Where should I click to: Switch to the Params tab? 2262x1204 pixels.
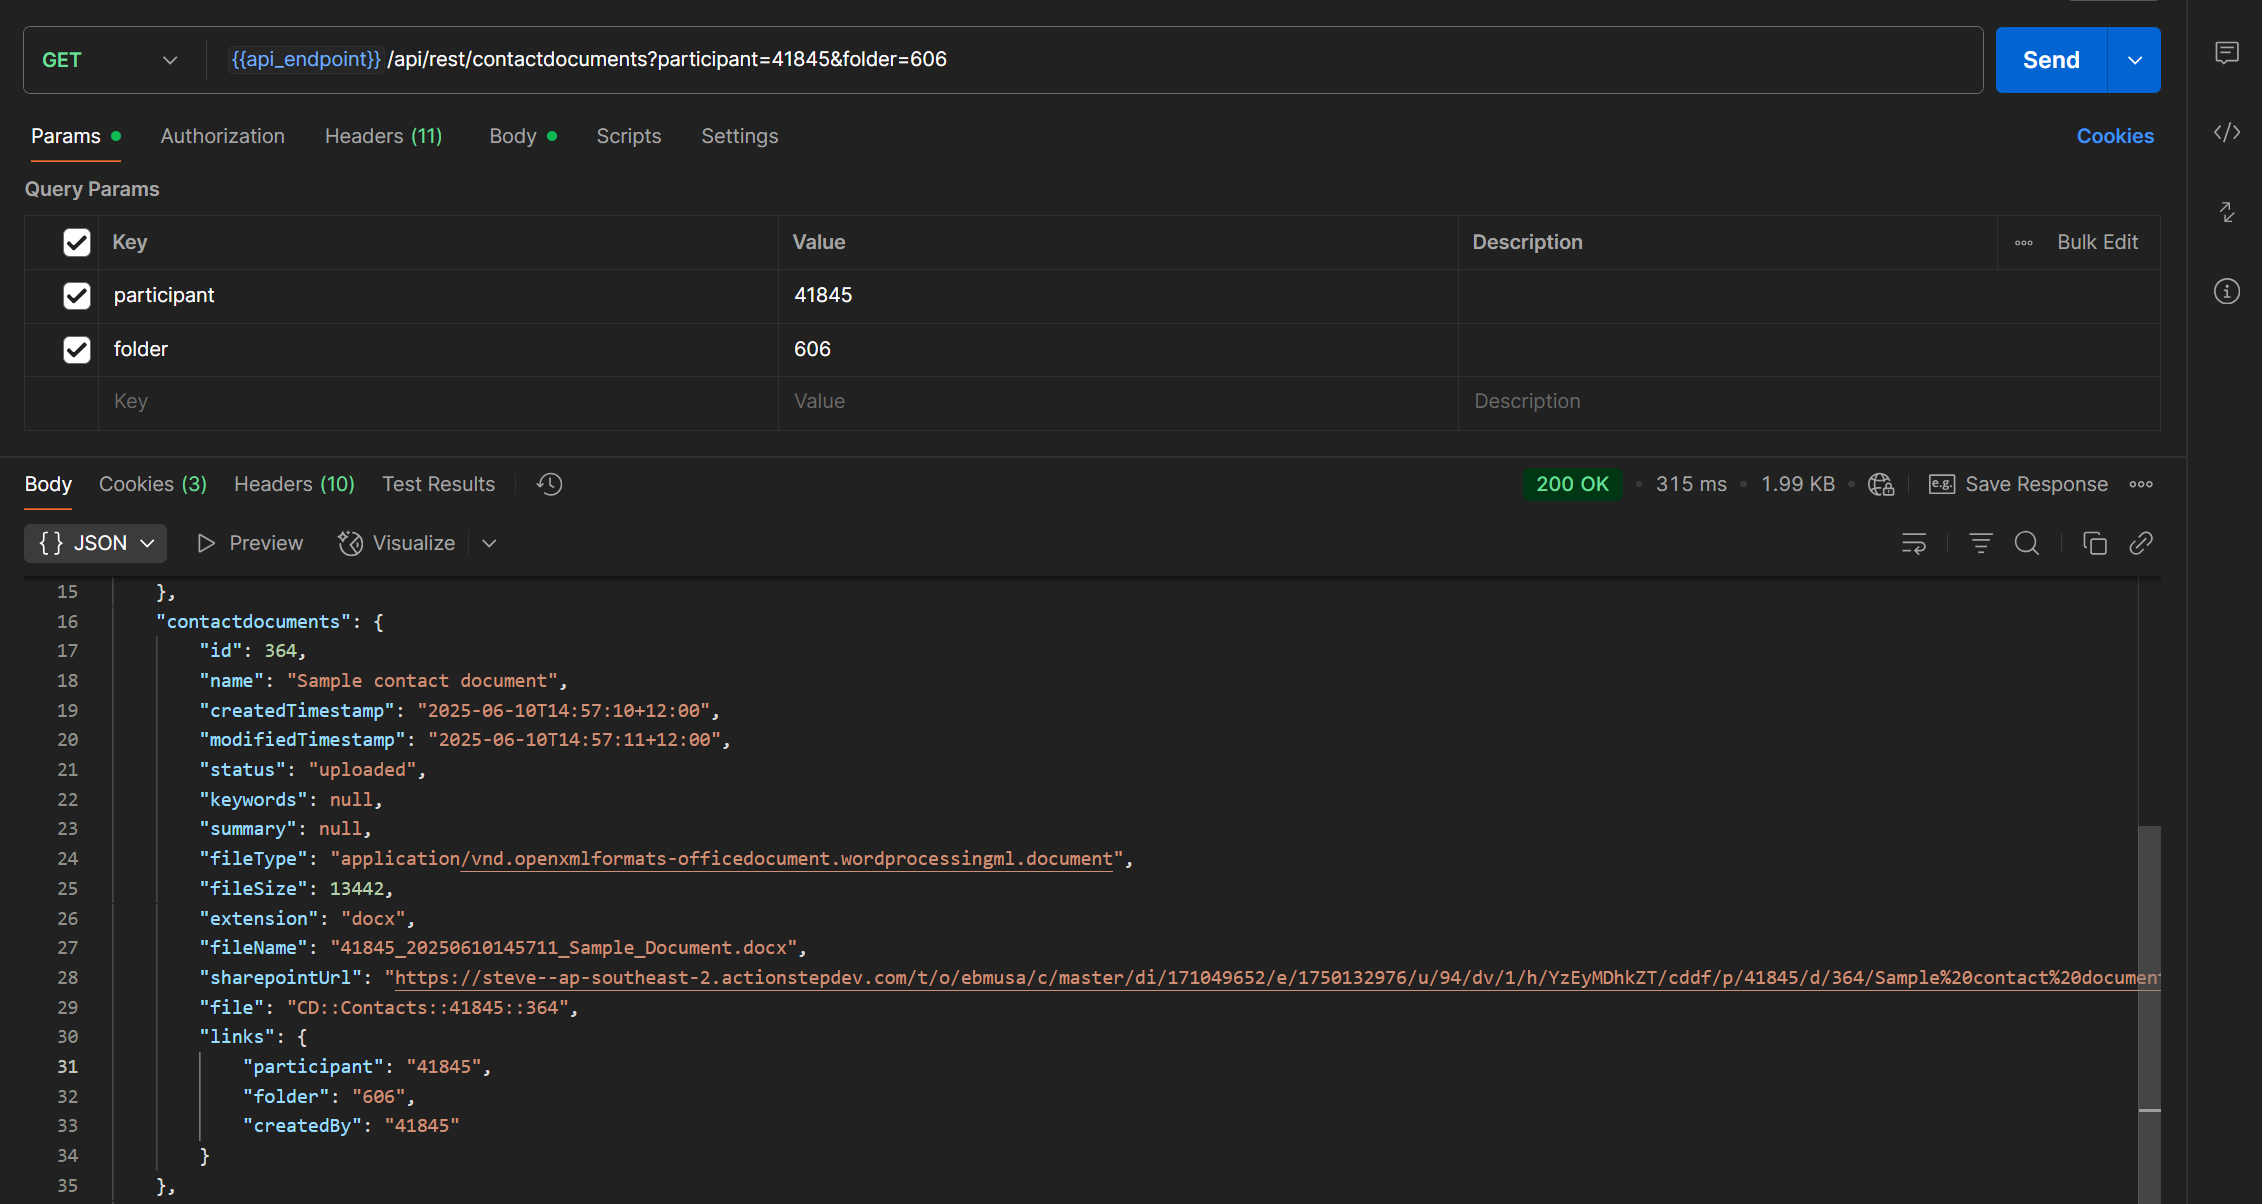75,136
